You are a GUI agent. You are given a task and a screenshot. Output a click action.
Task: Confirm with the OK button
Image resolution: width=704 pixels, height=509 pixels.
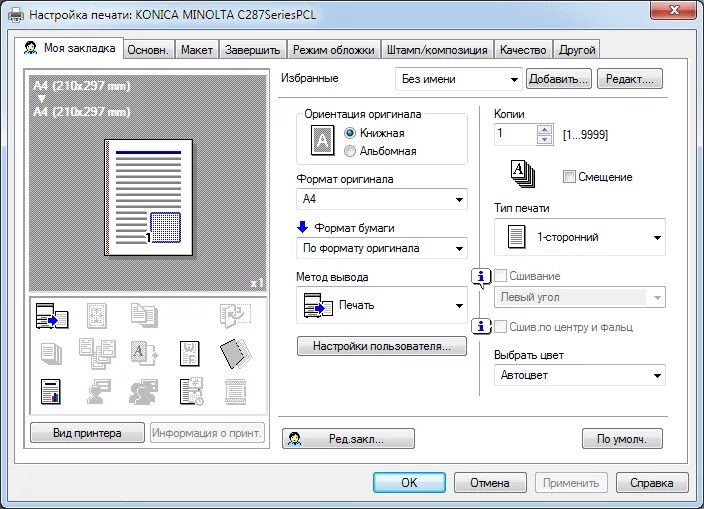[x=409, y=483]
